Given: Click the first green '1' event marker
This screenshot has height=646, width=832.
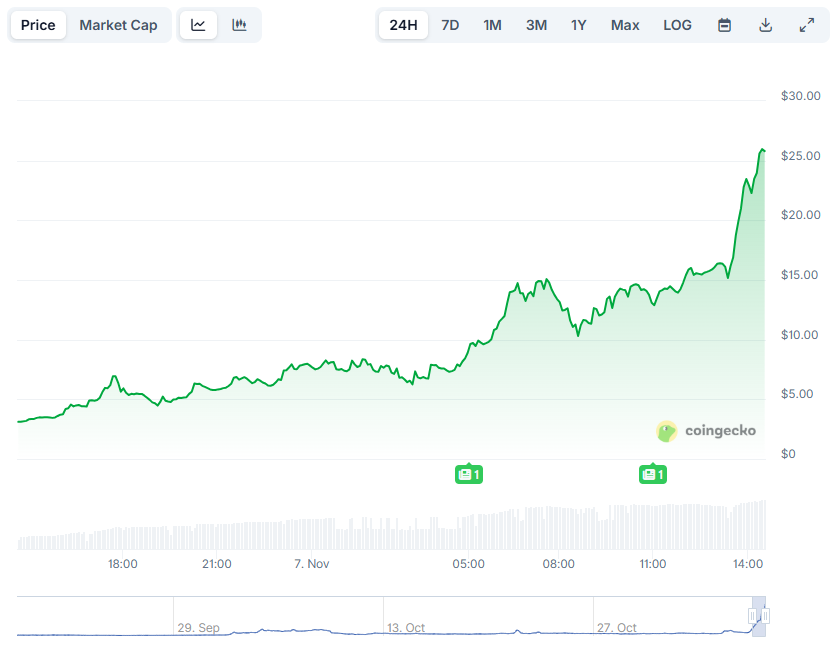Looking at the screenshot, I should tap(469, 474).
